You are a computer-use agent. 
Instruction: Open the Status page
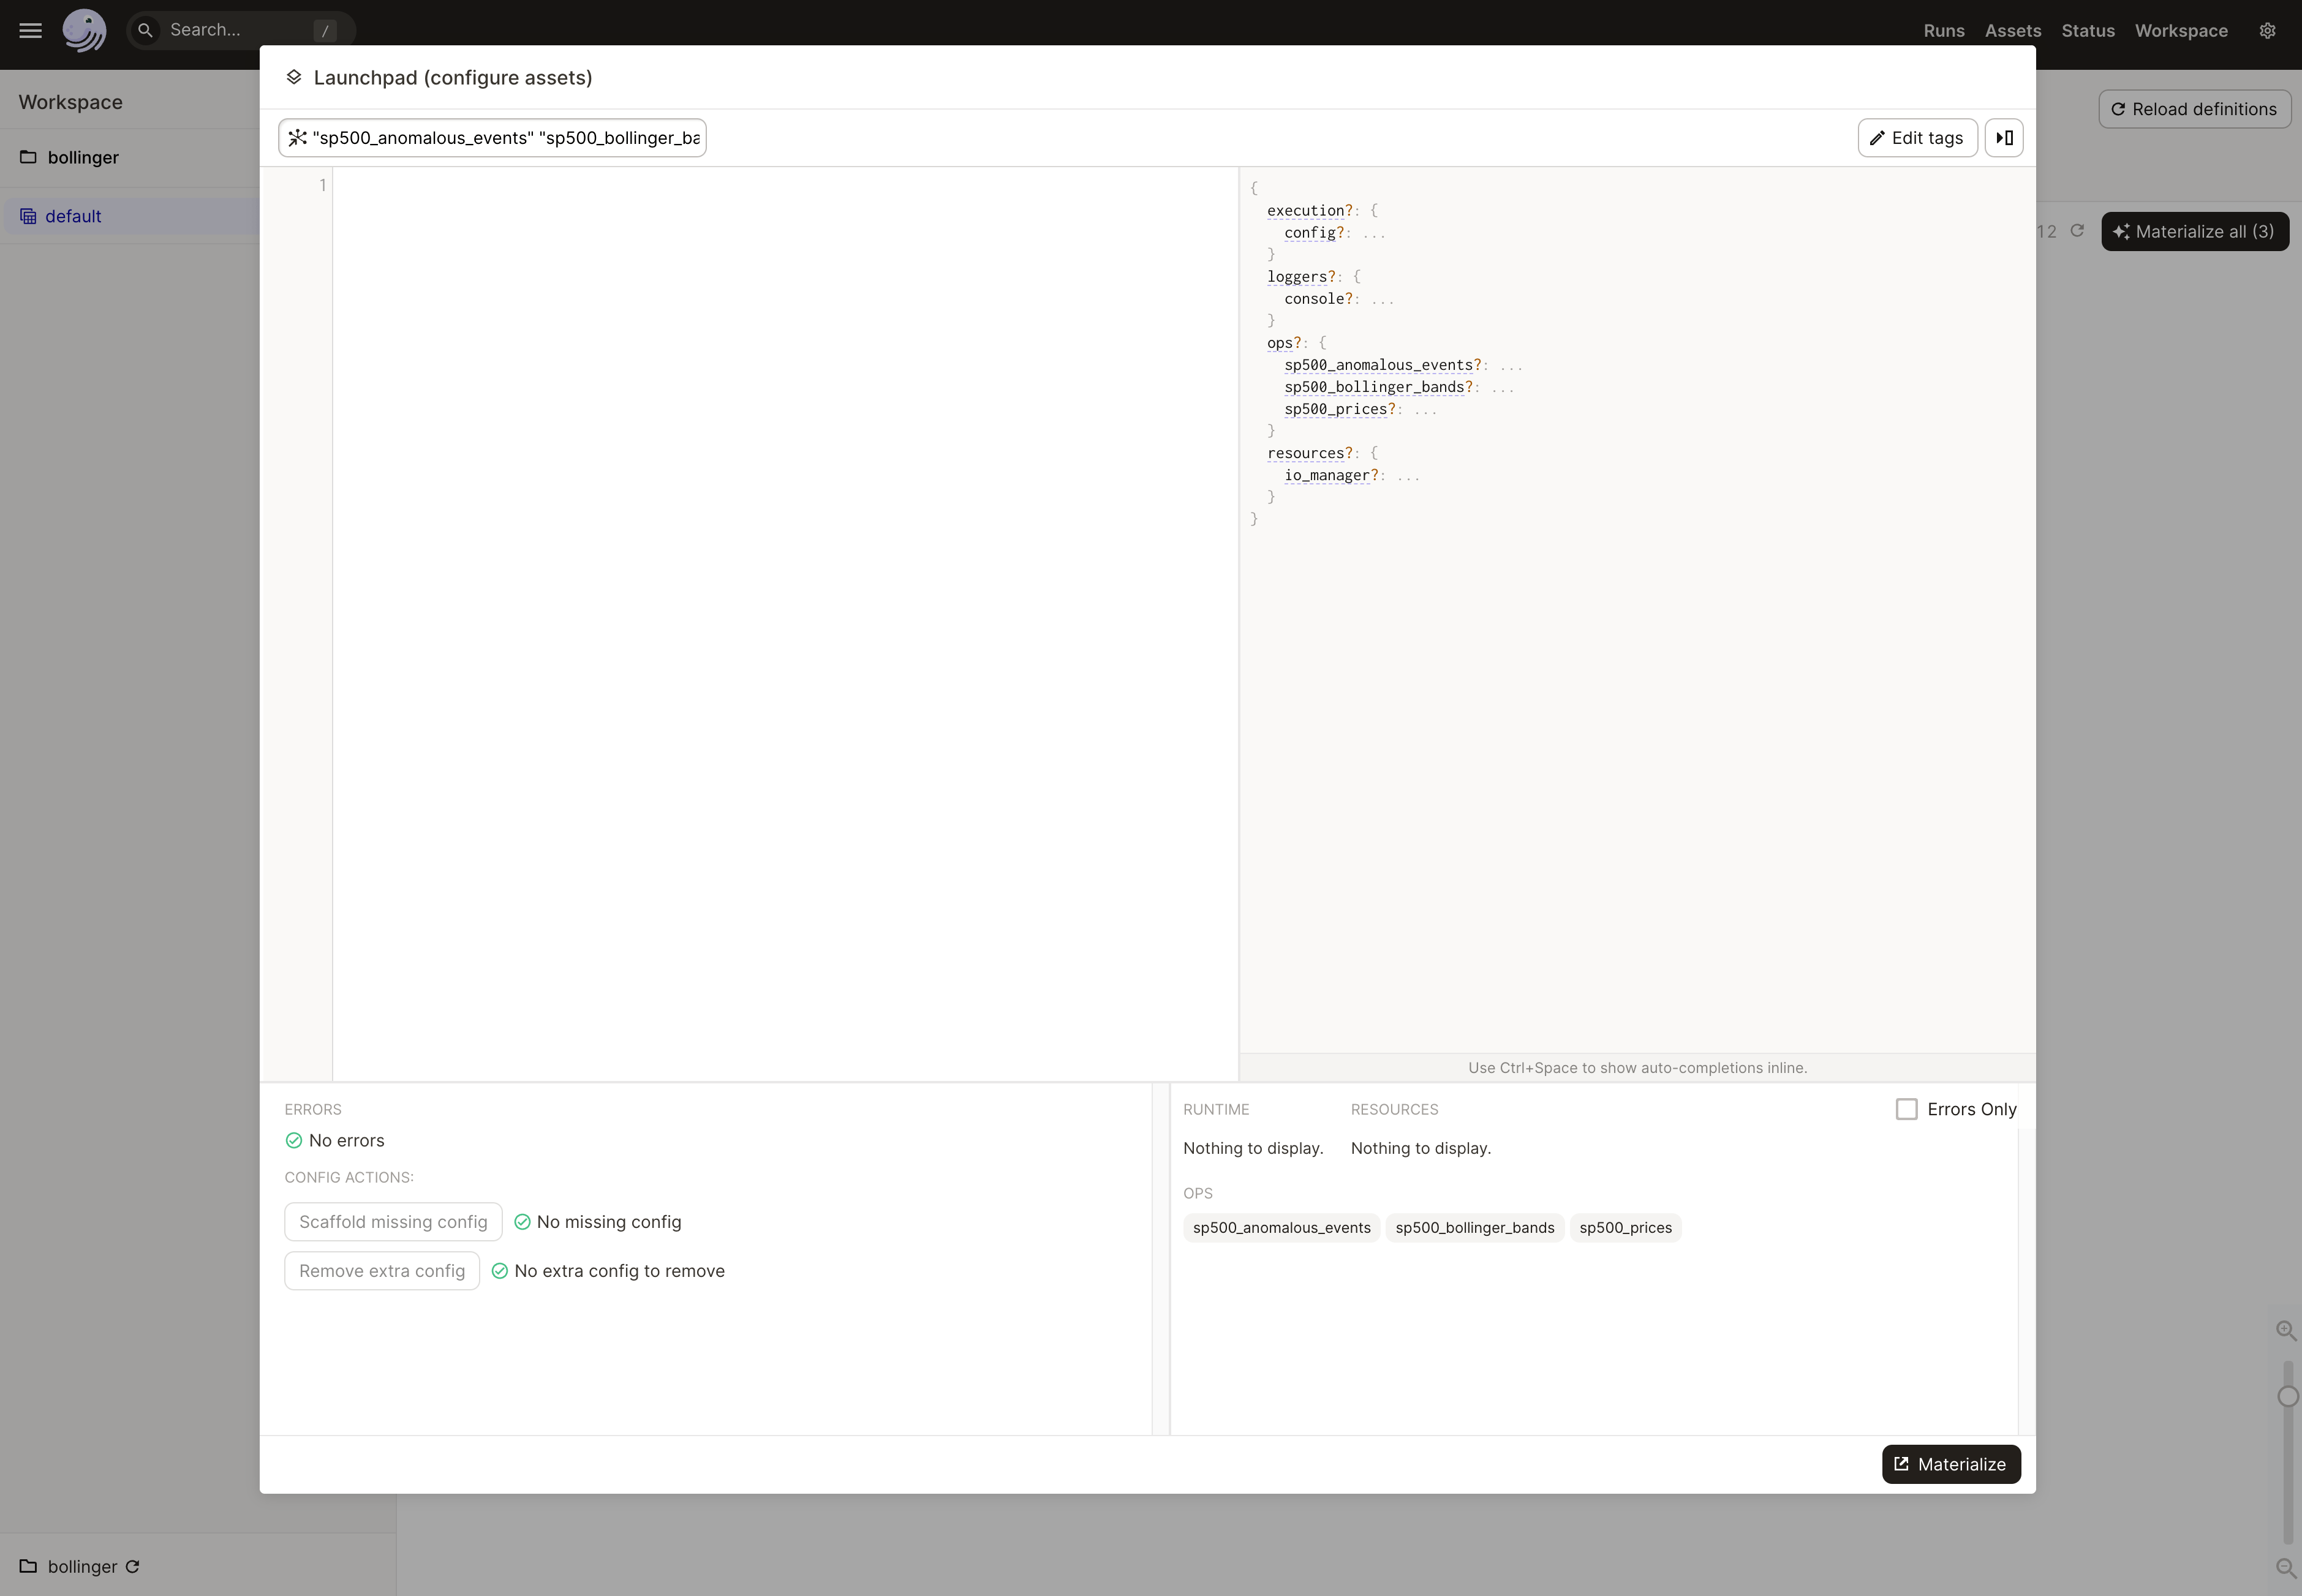pyautogui.click(x=2088, y=30)
